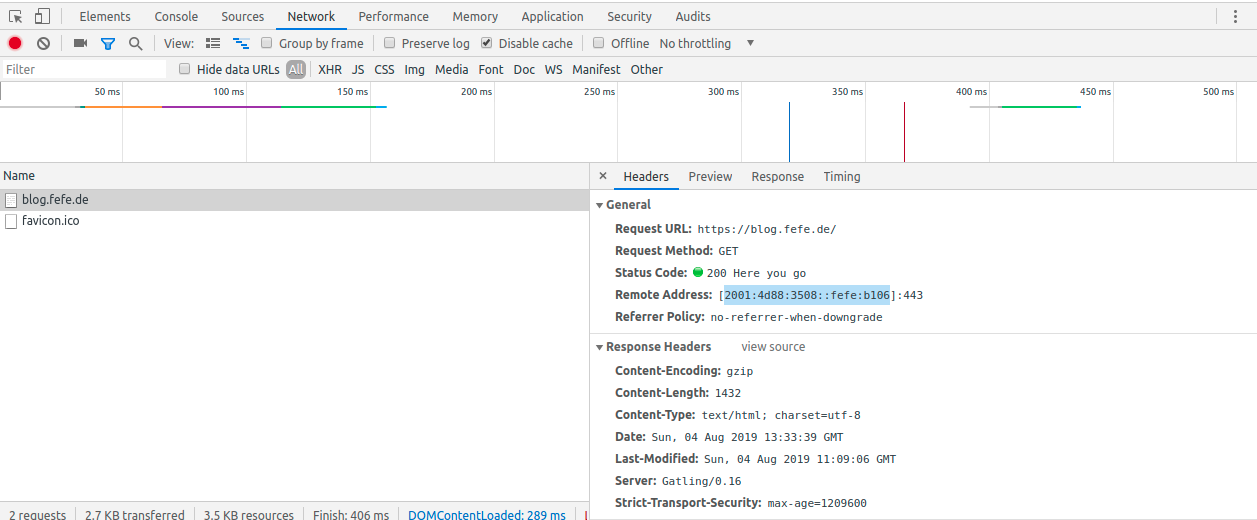This screenshot has width=1257, height=520.
Task: Filter requests by JS type
Action: click(x=358, y=69)
